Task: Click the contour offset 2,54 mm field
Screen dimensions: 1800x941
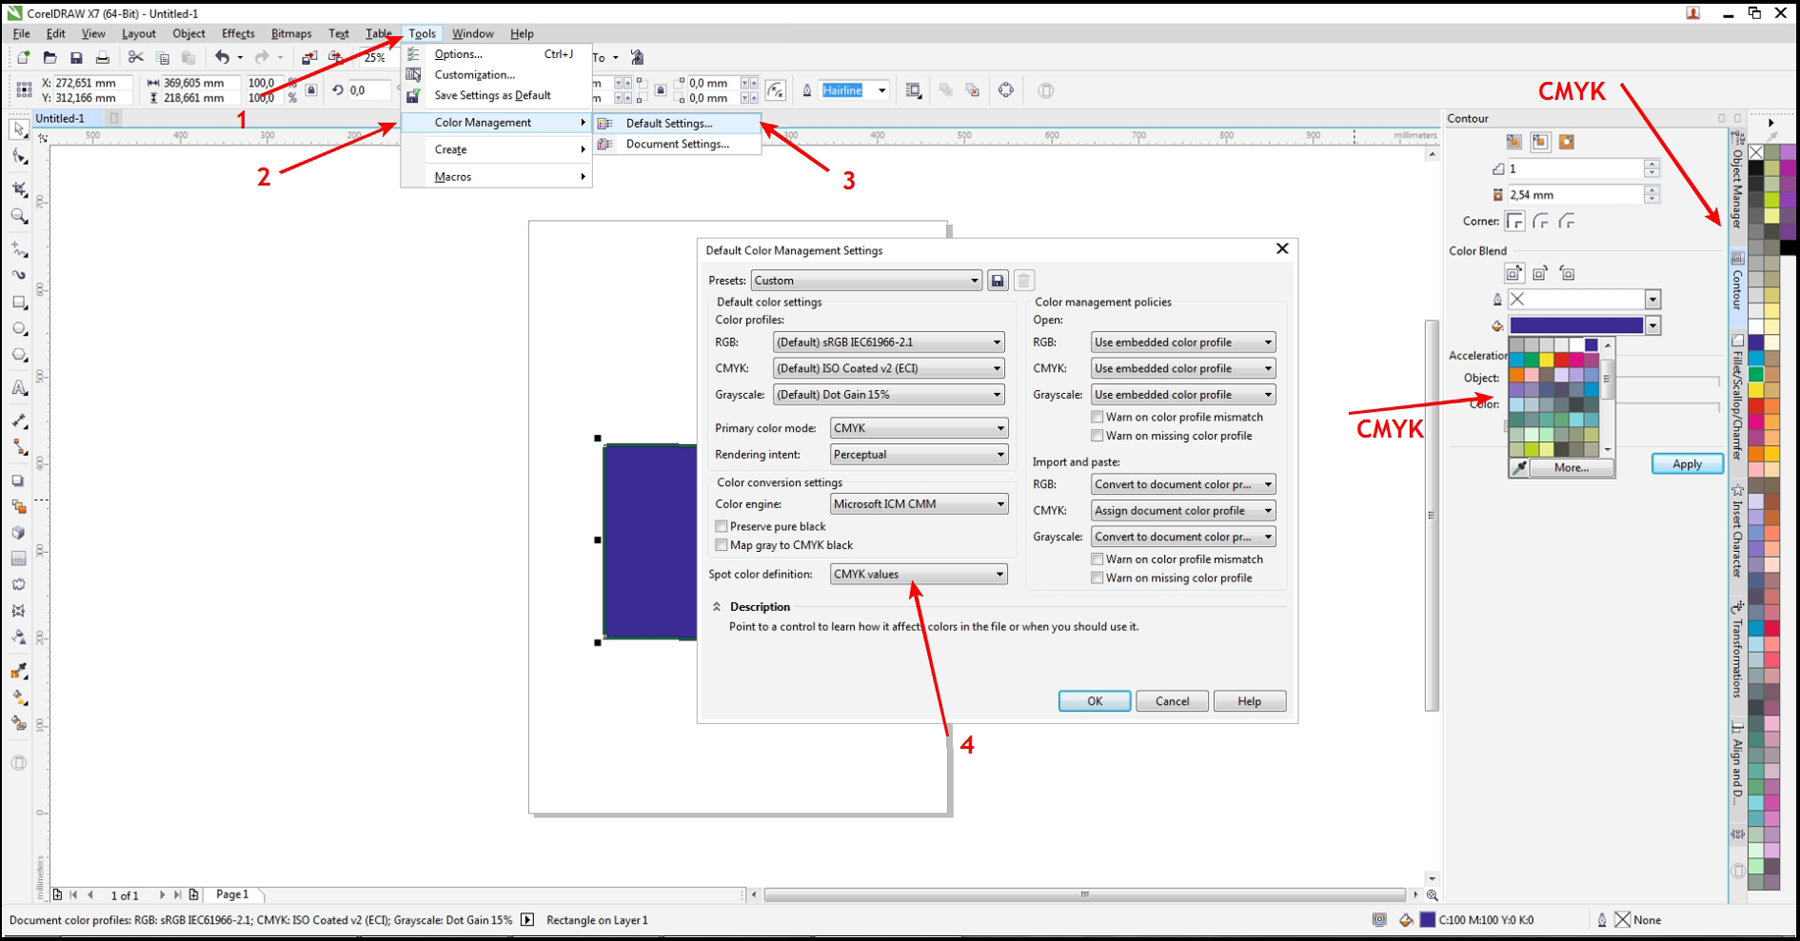Action: [1575, 194]
